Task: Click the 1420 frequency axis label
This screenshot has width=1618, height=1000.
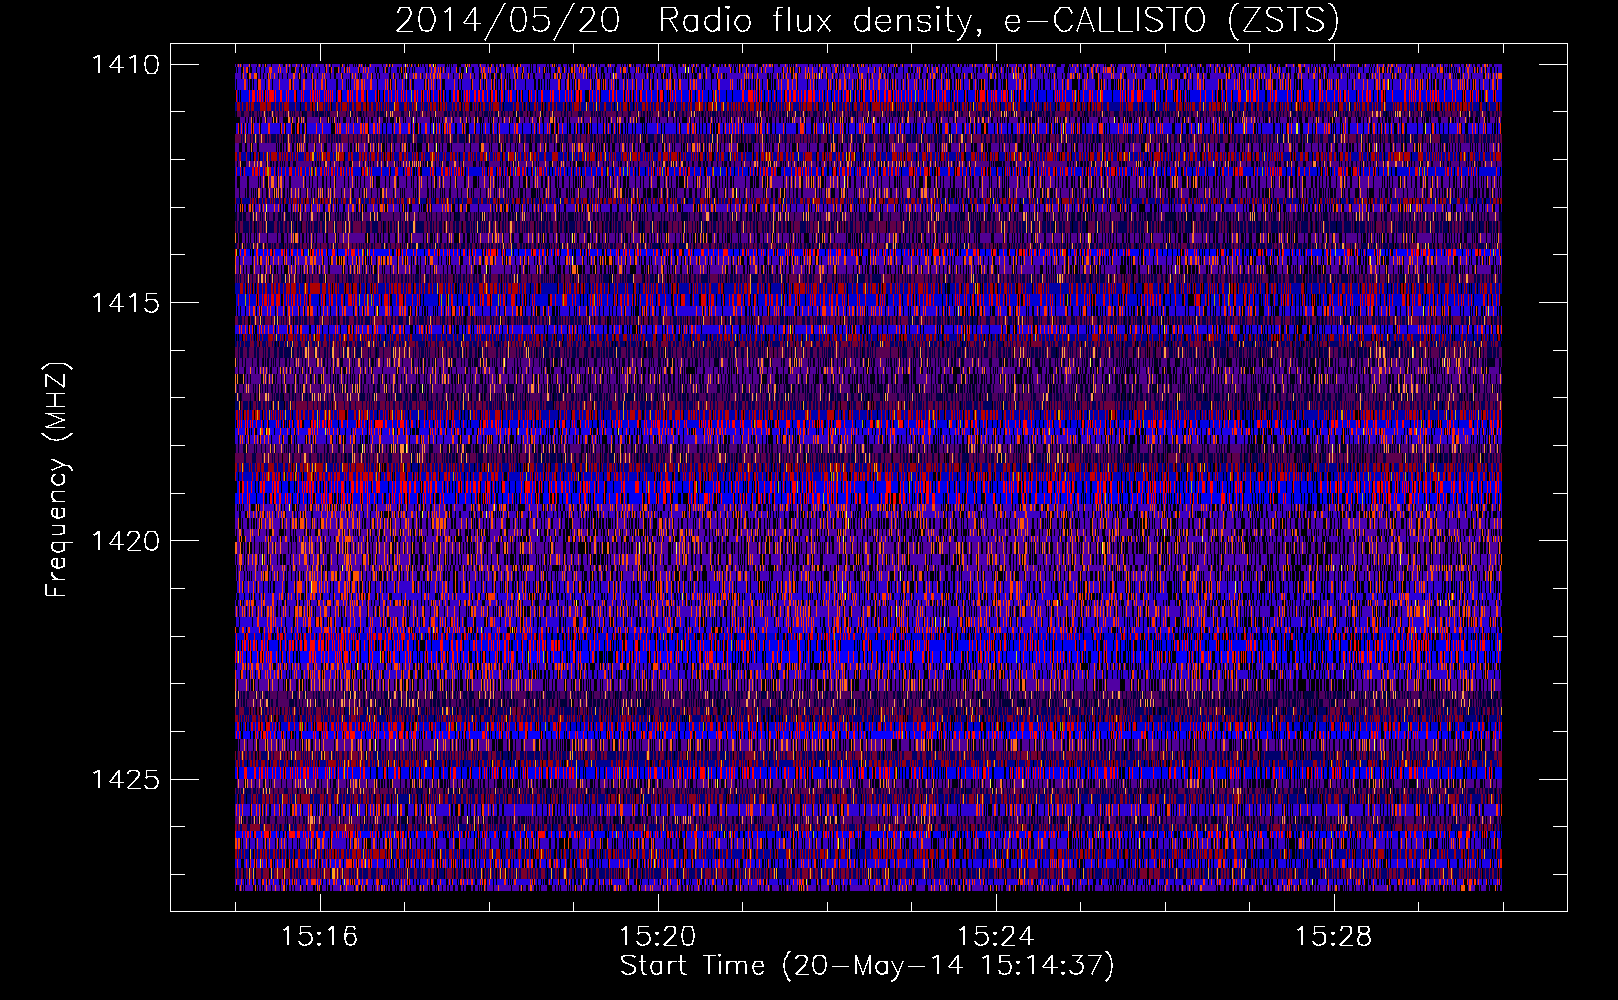Action: click(126, 541)
